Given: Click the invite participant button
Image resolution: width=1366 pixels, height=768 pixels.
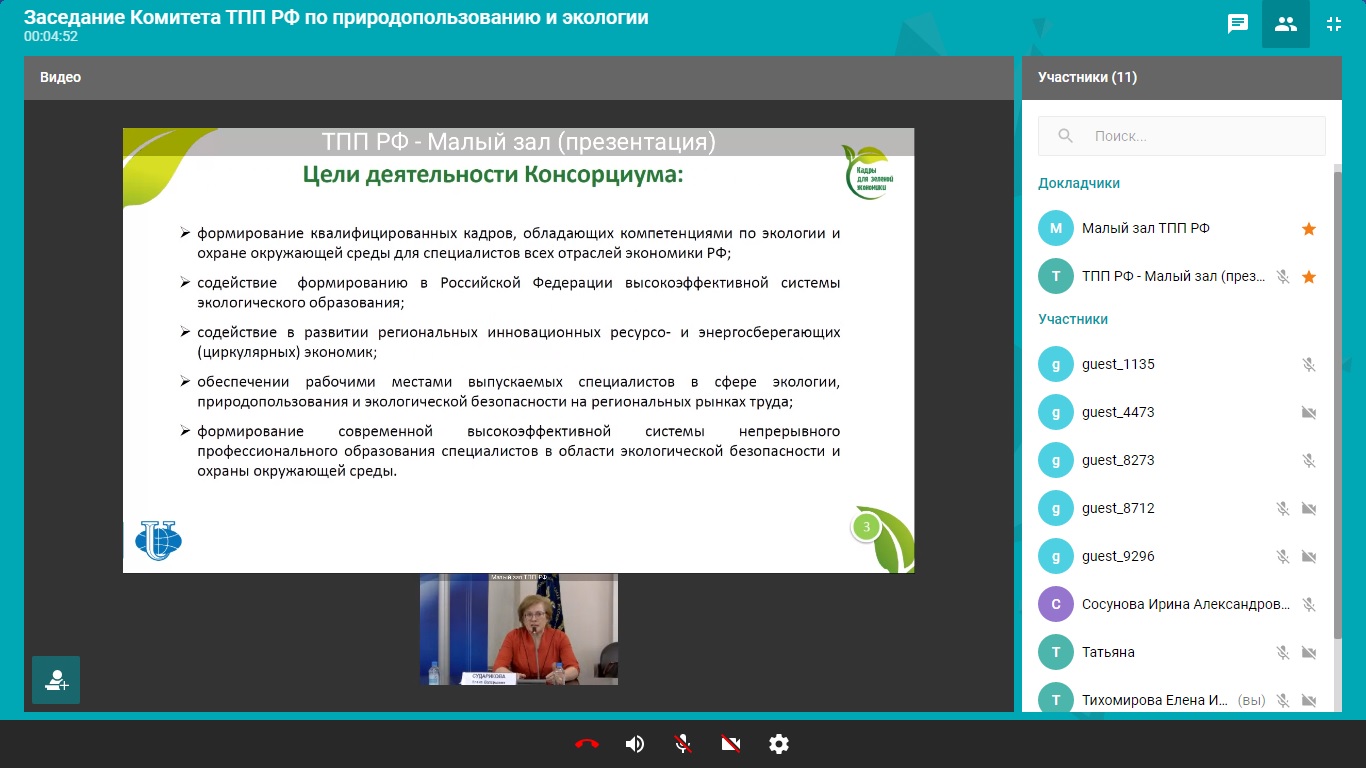Looking at the screenshot, I should [56, 680].
